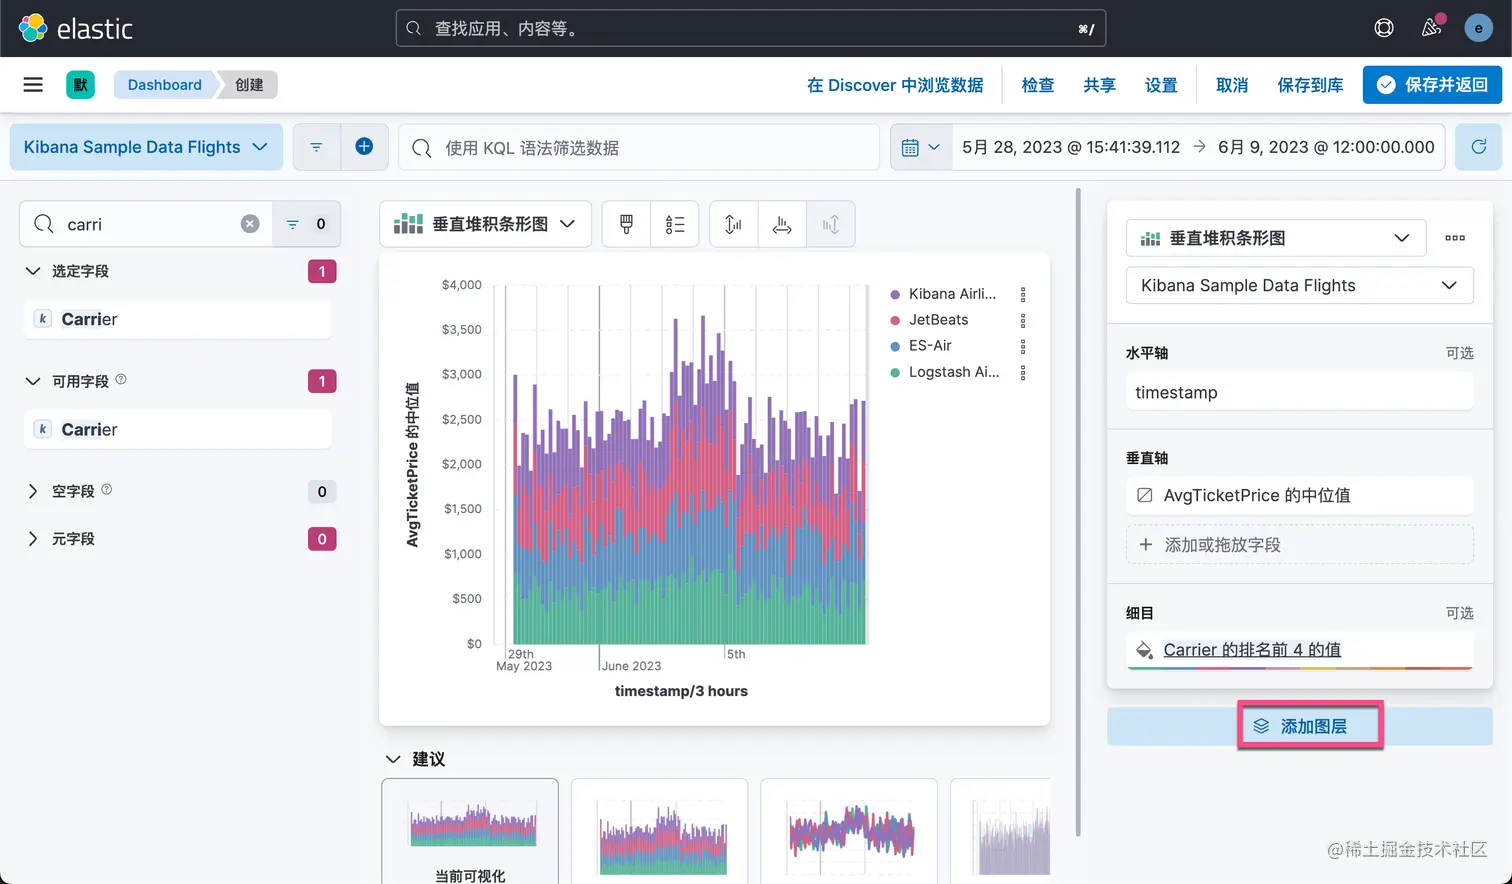Select the line chart suggestion thumbnail

(x=849, y=831)
